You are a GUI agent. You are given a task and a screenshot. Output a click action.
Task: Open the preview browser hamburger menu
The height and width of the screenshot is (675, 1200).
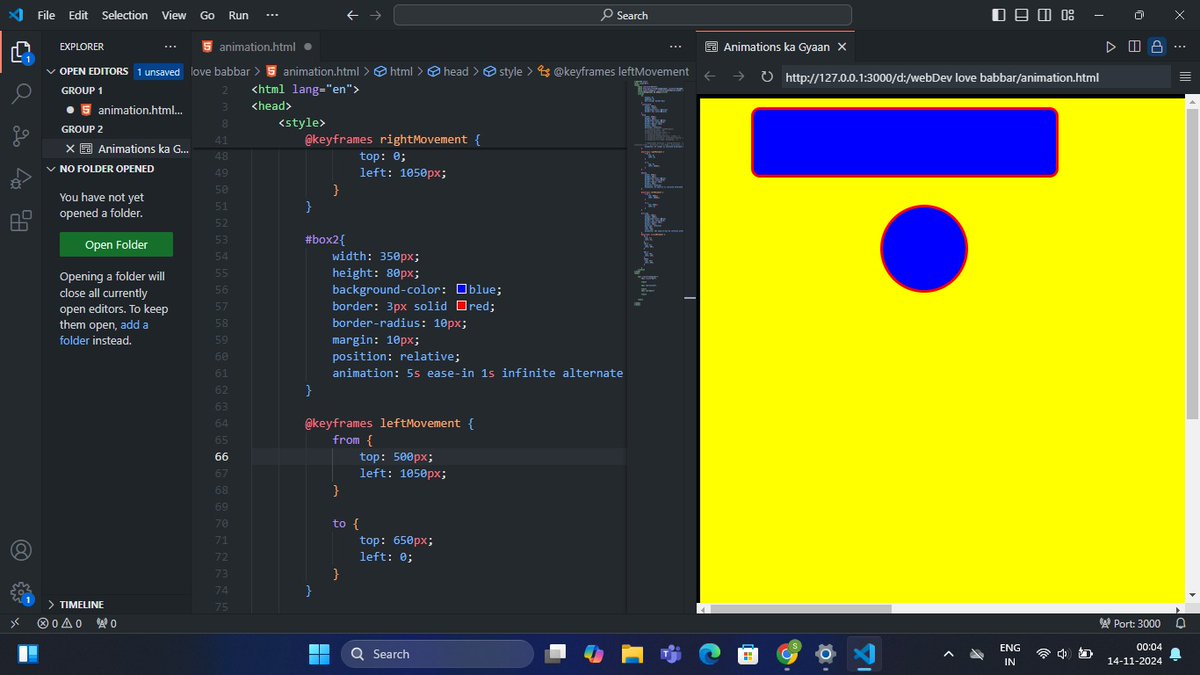tap(1185, 77)
